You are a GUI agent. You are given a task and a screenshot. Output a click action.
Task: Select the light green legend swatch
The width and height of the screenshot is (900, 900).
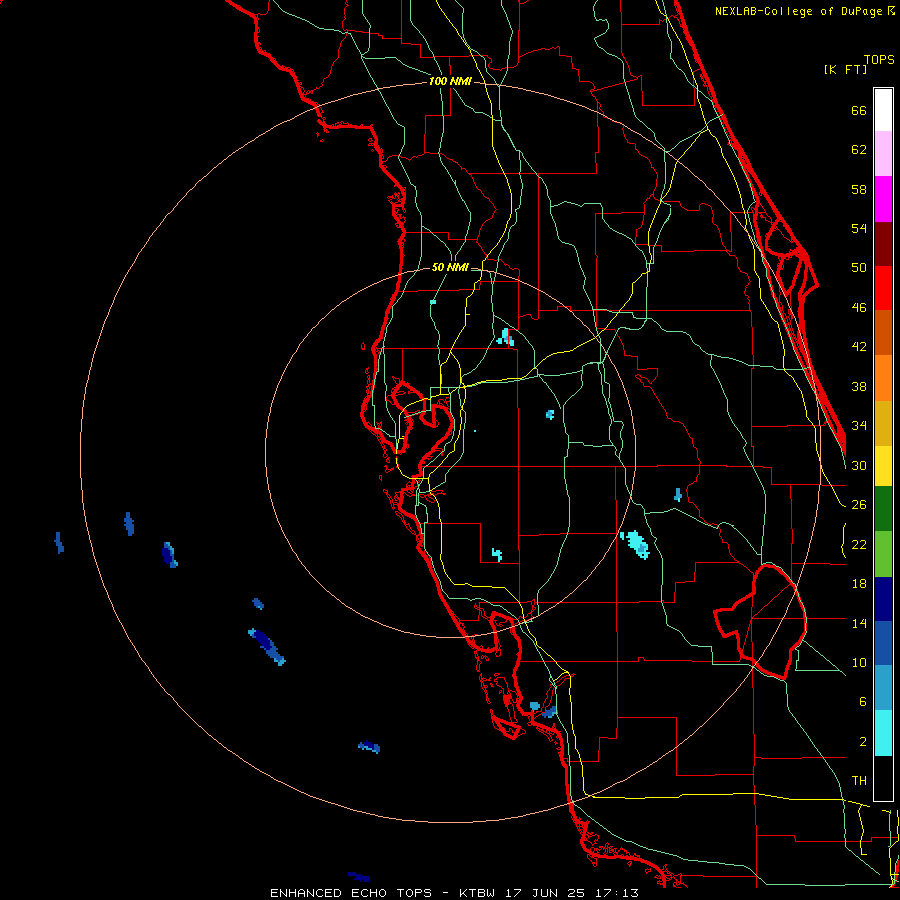point(883,554)
